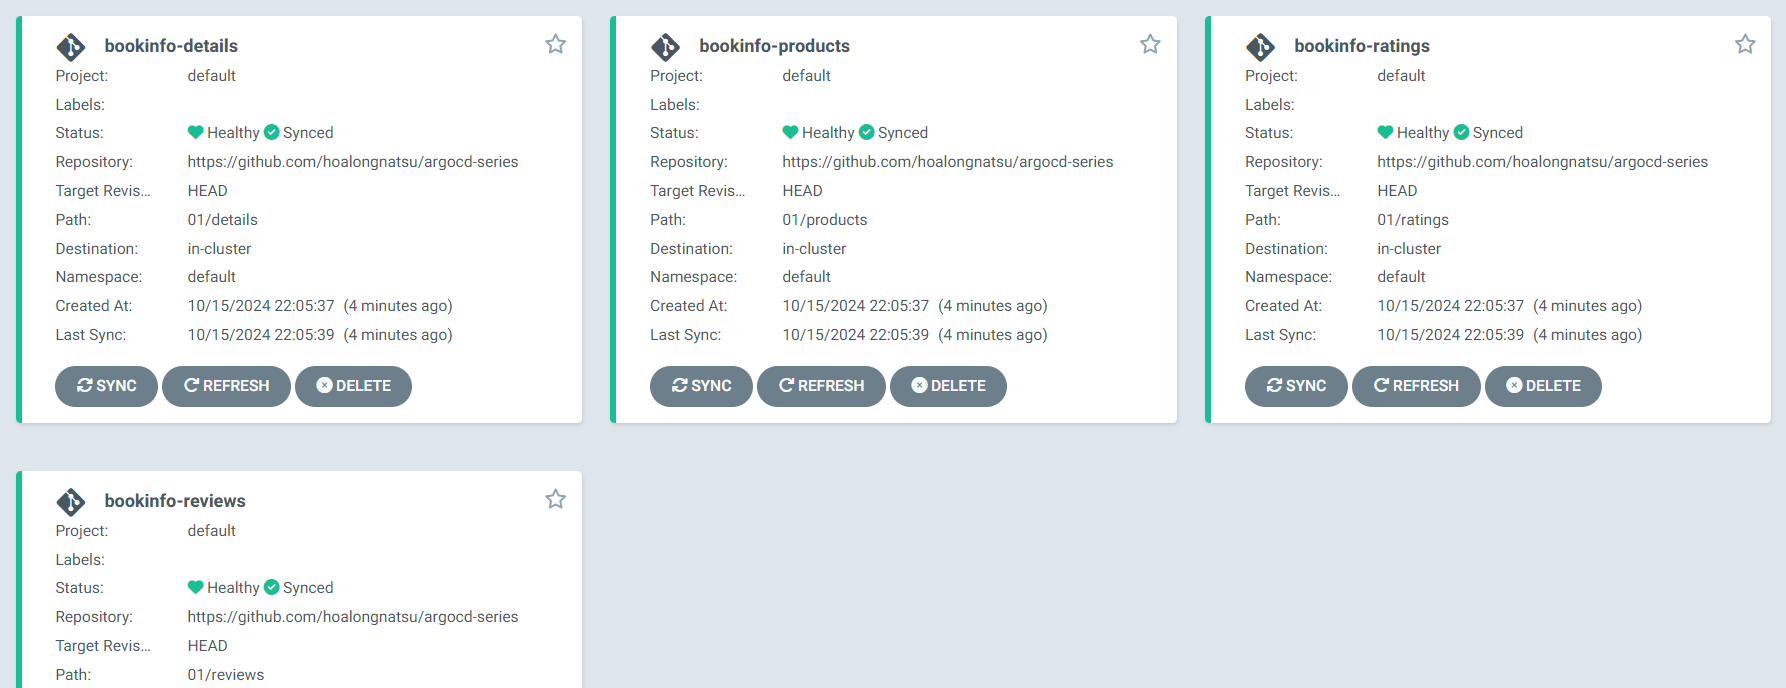Refresh the bookinfo-ratings application
Screen dimensions: 1786x688
tap(1416, 386)
